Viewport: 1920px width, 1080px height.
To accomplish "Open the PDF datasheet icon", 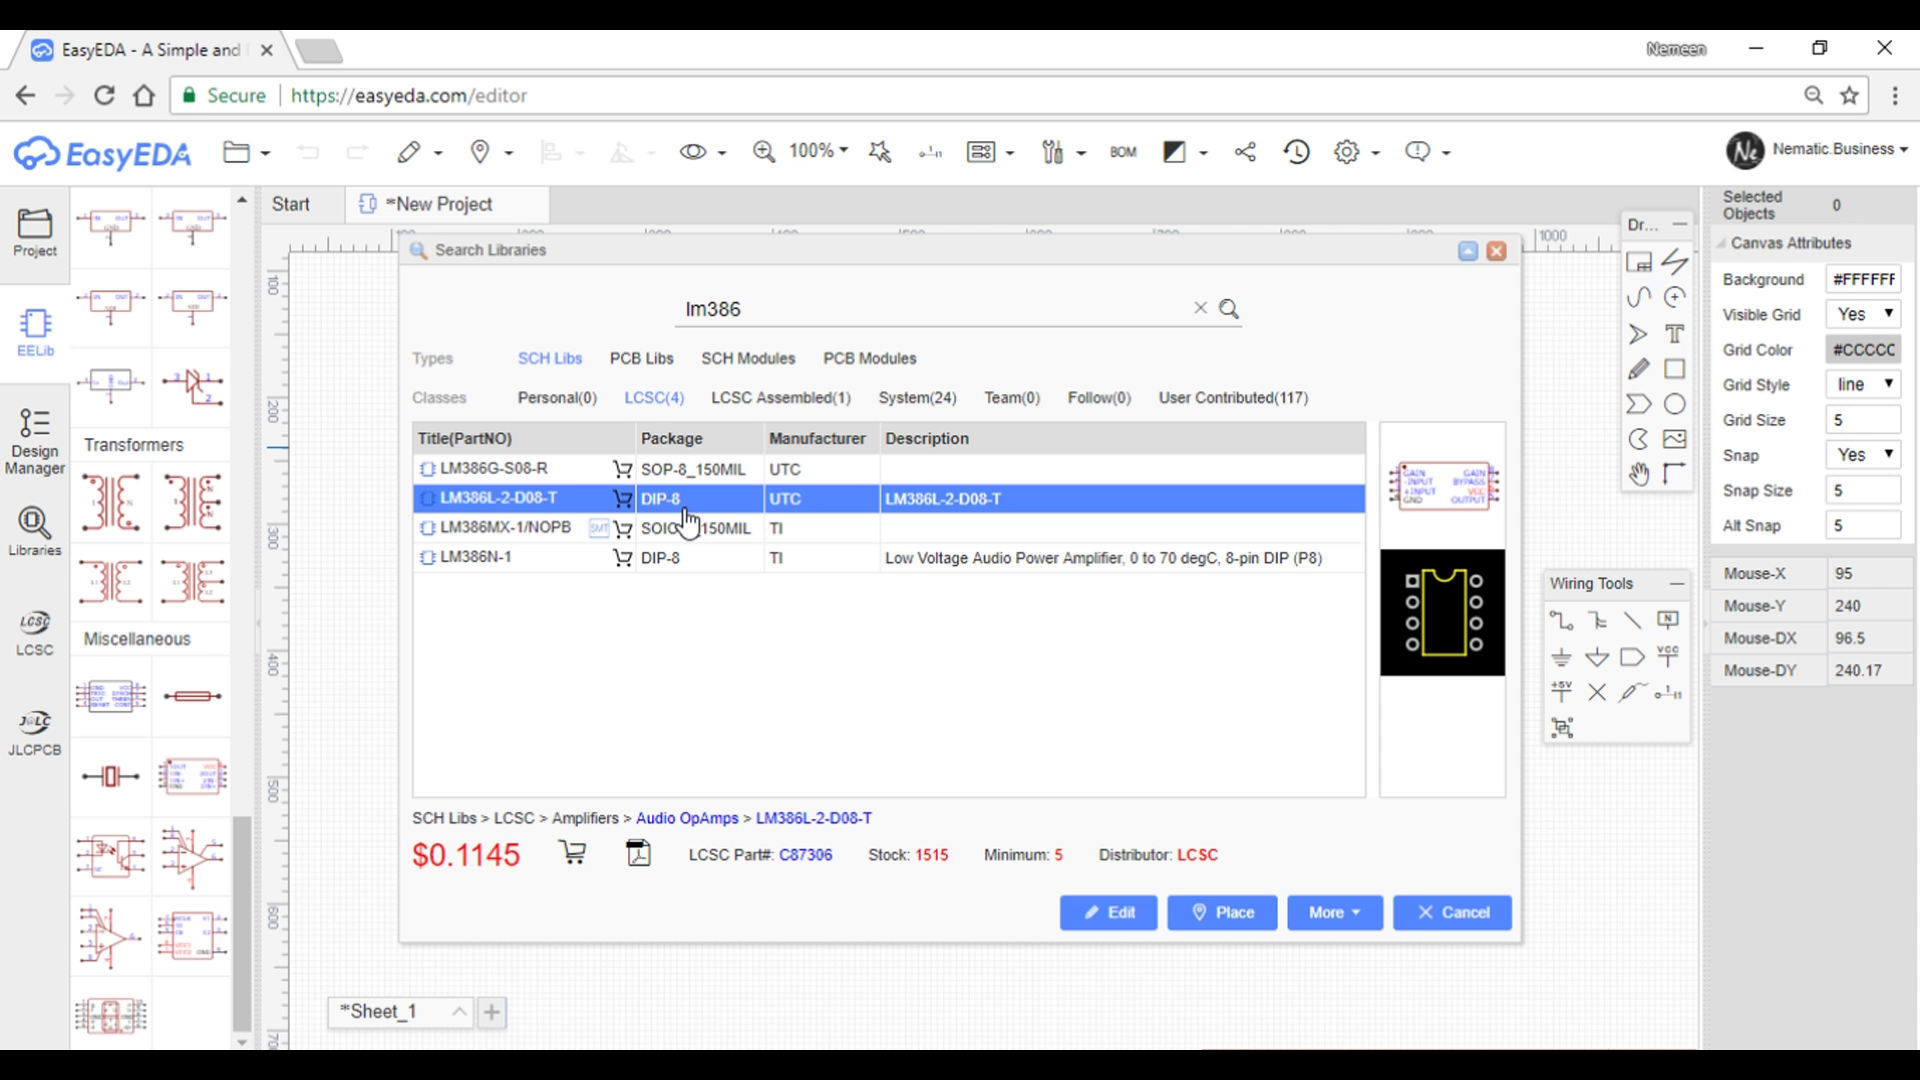I will click(x=638, y=853).
